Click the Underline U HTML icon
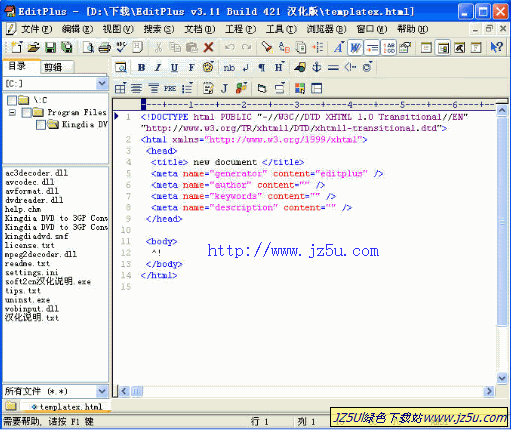This screenshot has width=511, height=430. click(174, 68)
